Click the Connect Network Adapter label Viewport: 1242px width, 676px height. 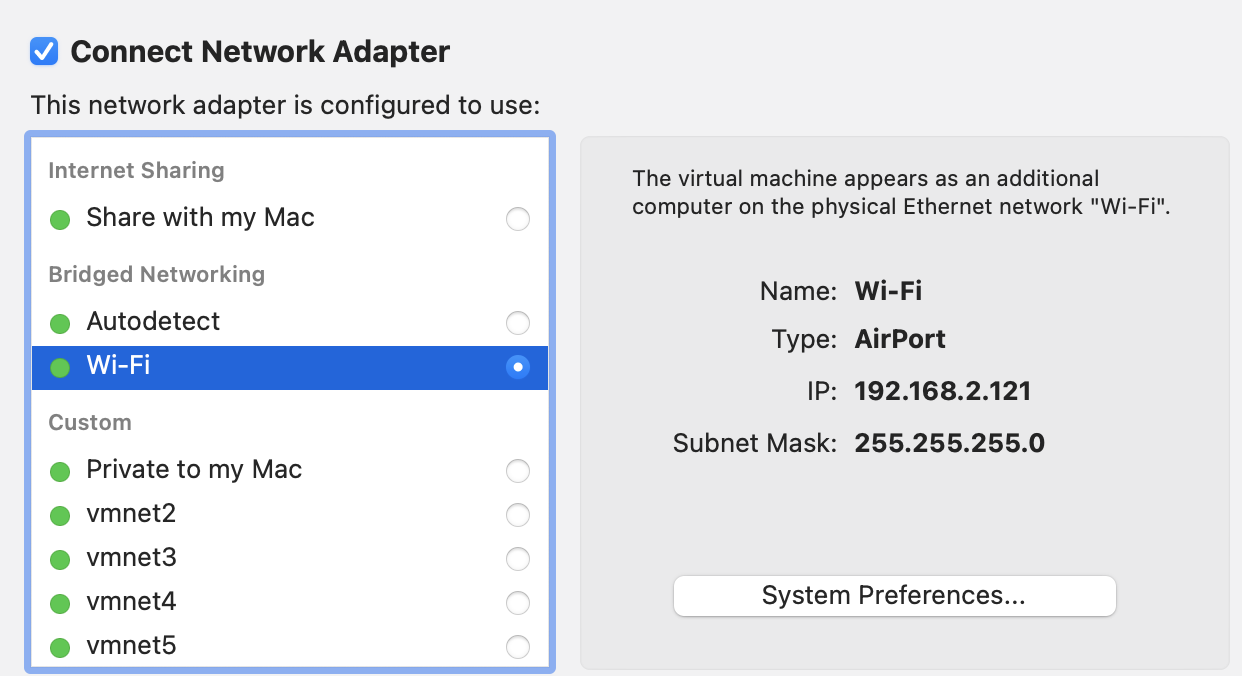coord(260,52)
